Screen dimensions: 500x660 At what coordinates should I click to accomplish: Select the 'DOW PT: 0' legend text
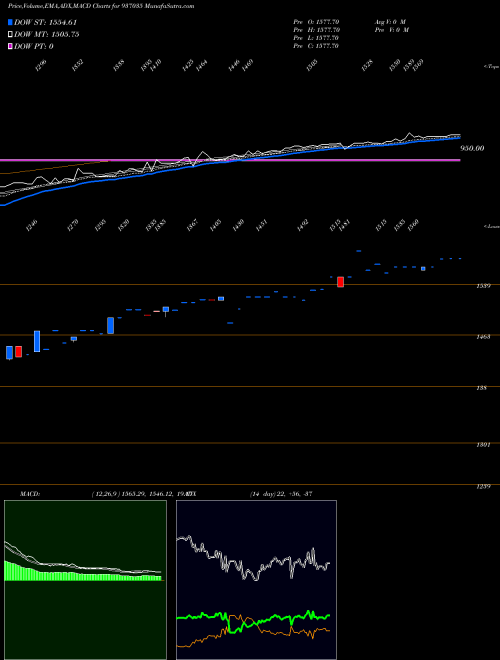[34, 46]
